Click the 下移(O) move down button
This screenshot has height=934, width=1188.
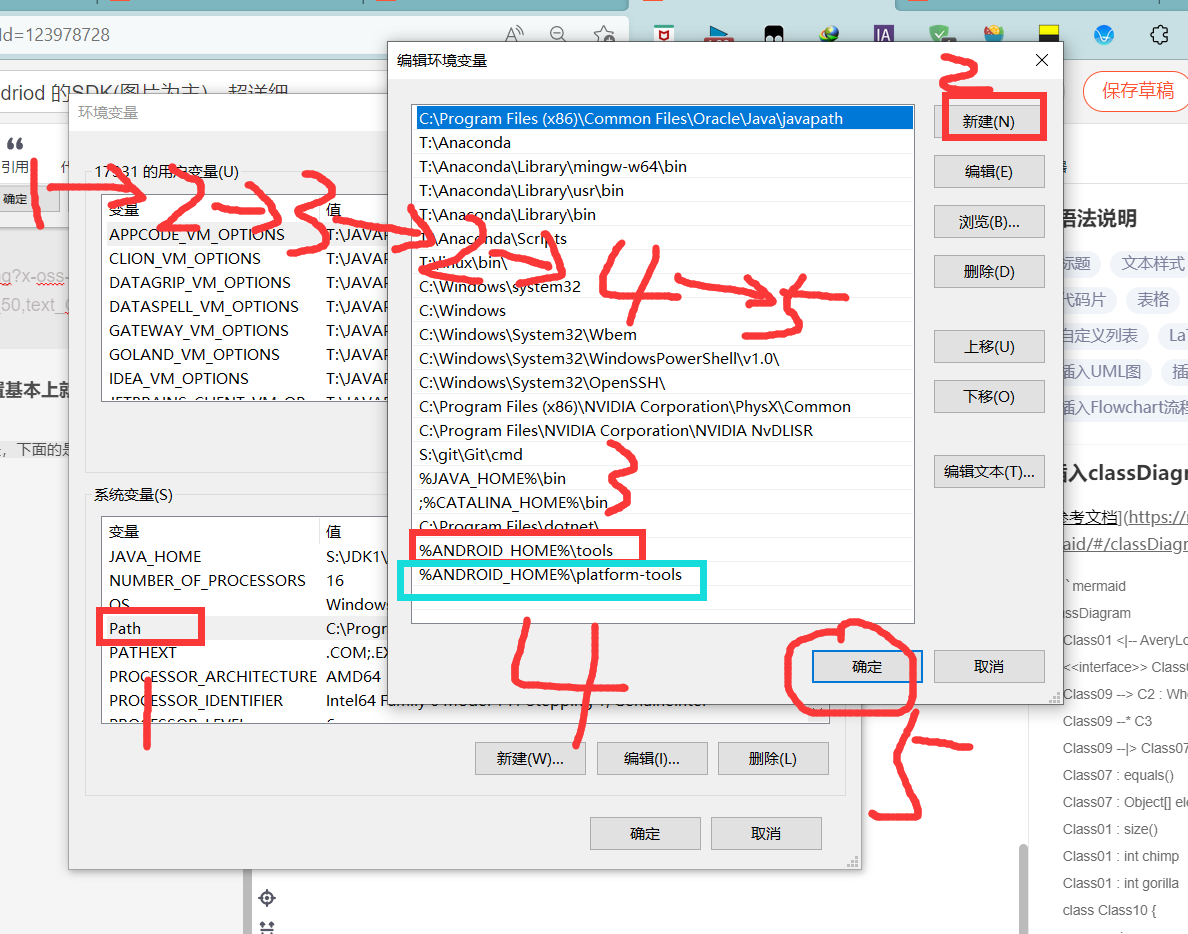989,396
